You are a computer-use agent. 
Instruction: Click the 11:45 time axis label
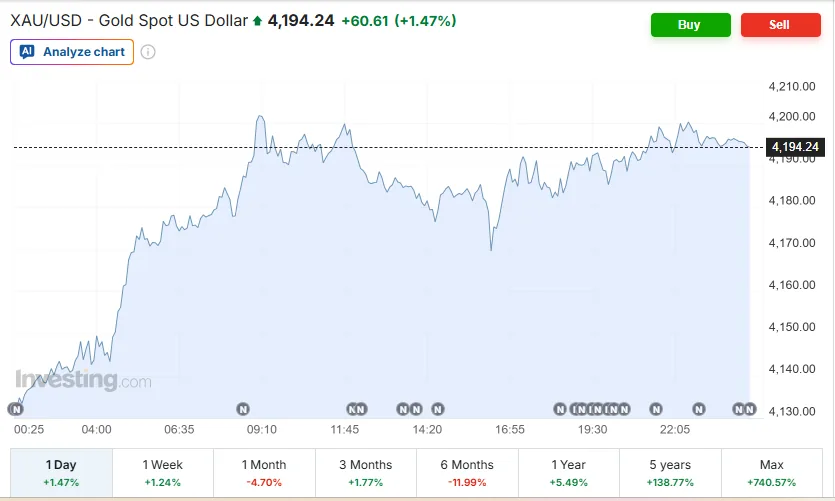click(345, 430)
